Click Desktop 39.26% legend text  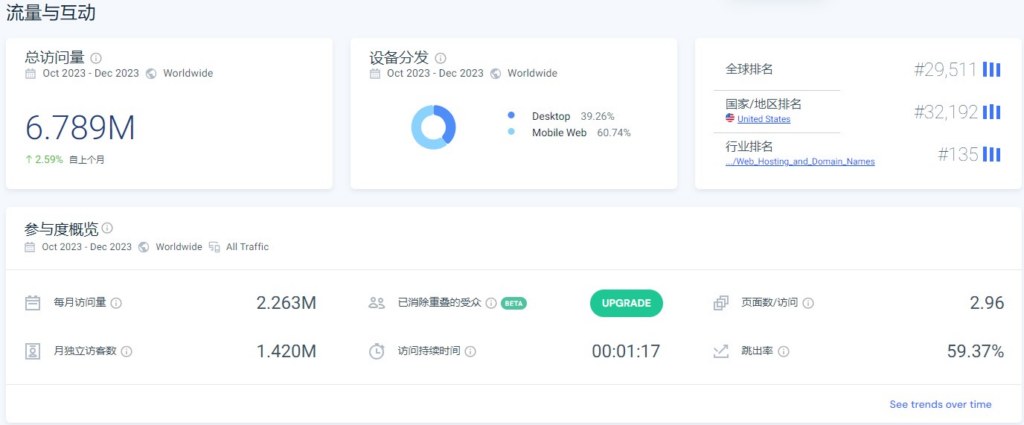point(573,116)
